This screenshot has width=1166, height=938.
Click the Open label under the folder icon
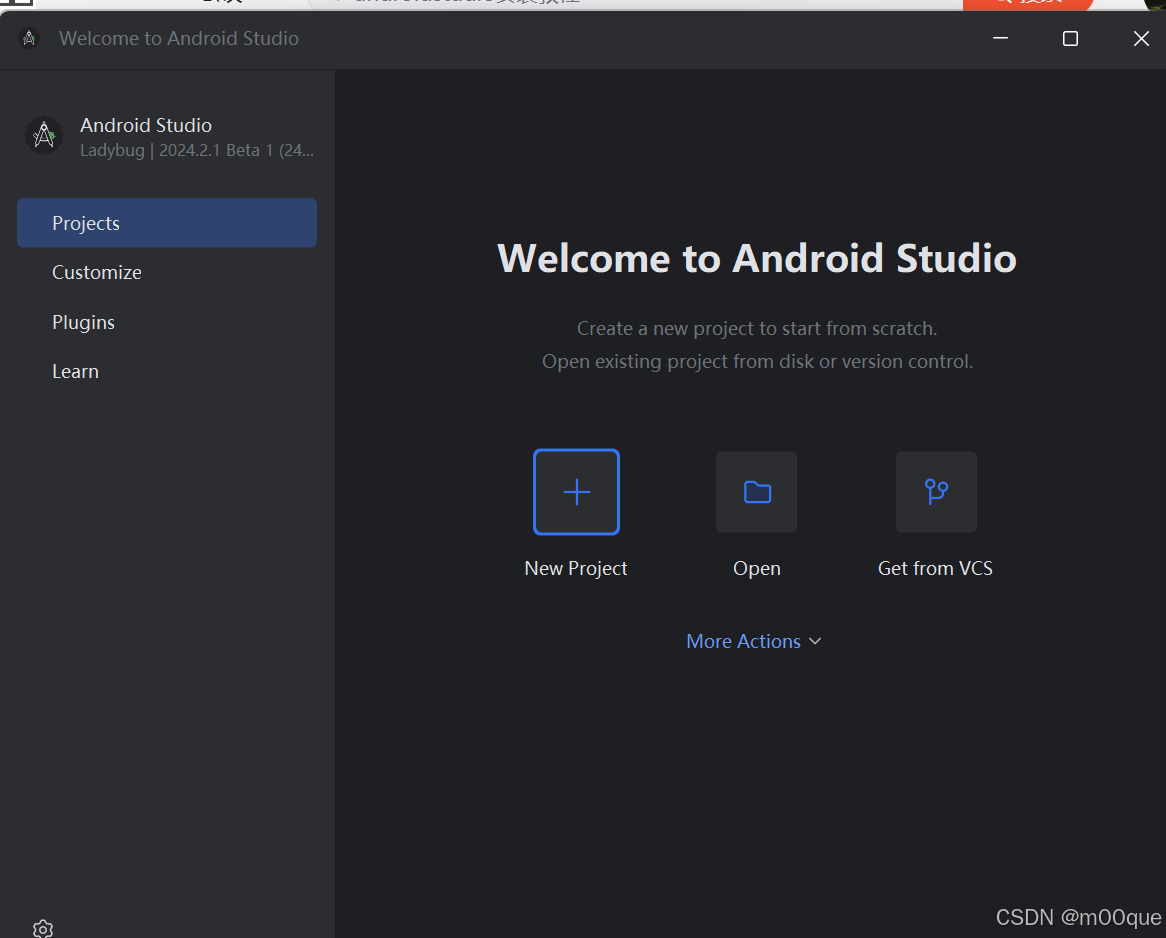[x=756, y=567]
